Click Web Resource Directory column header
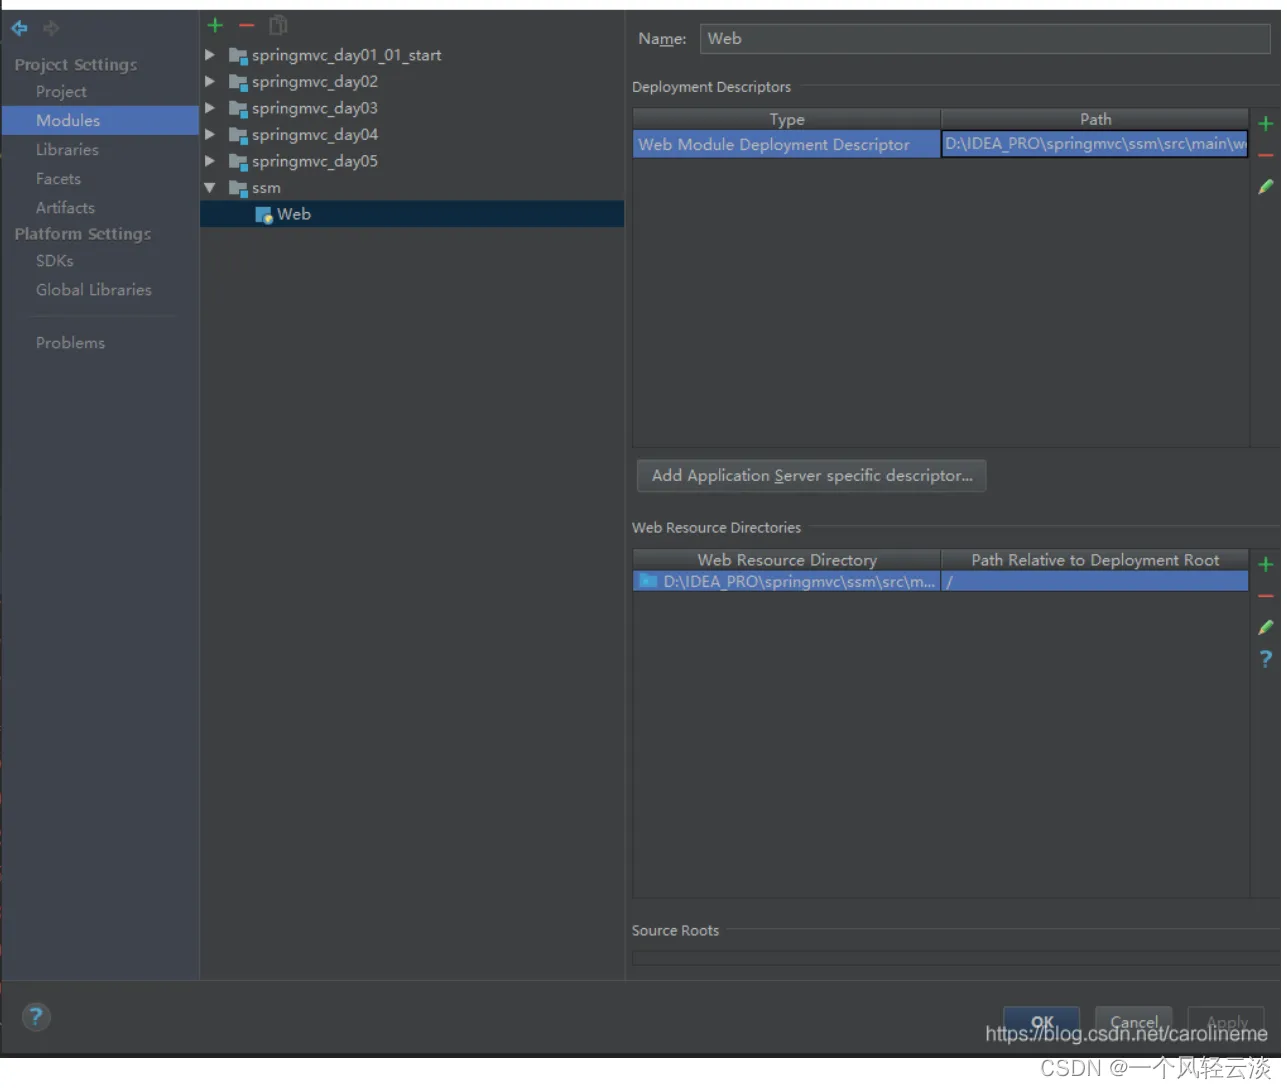Screen dimensions: 1287x1089 coord(787,560)
